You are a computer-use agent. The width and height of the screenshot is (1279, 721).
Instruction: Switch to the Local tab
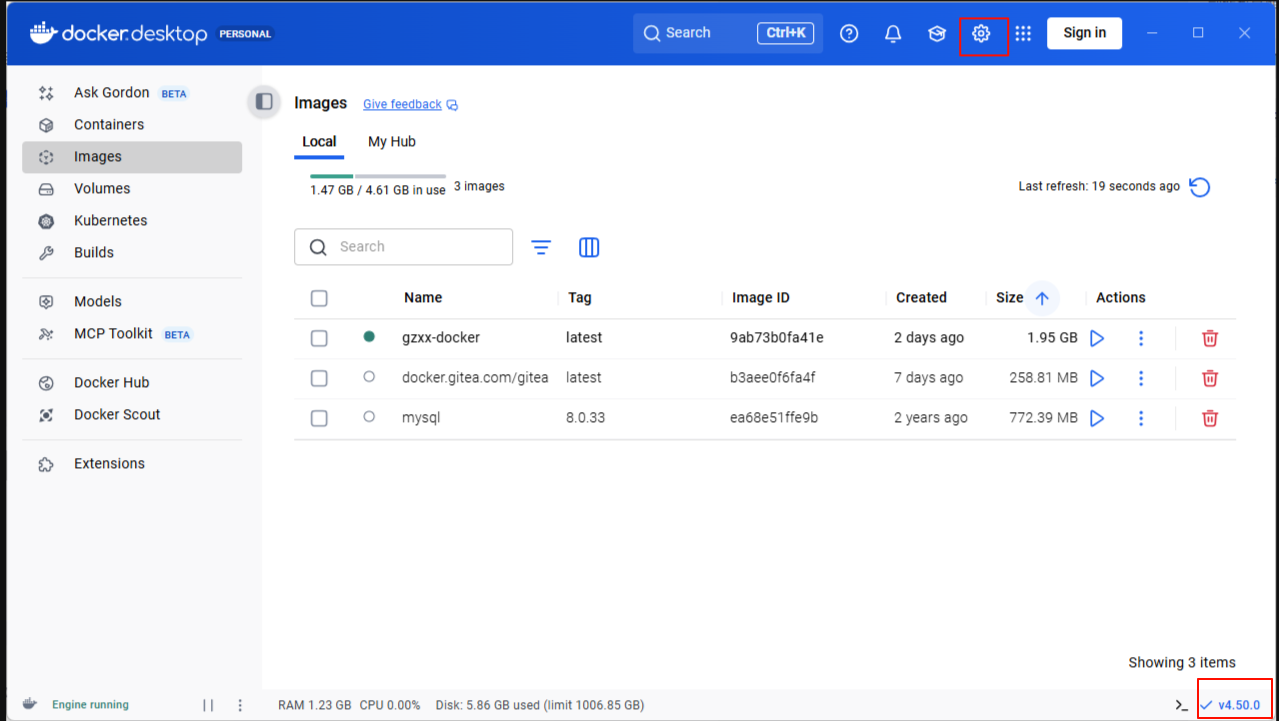click(319, 142)
